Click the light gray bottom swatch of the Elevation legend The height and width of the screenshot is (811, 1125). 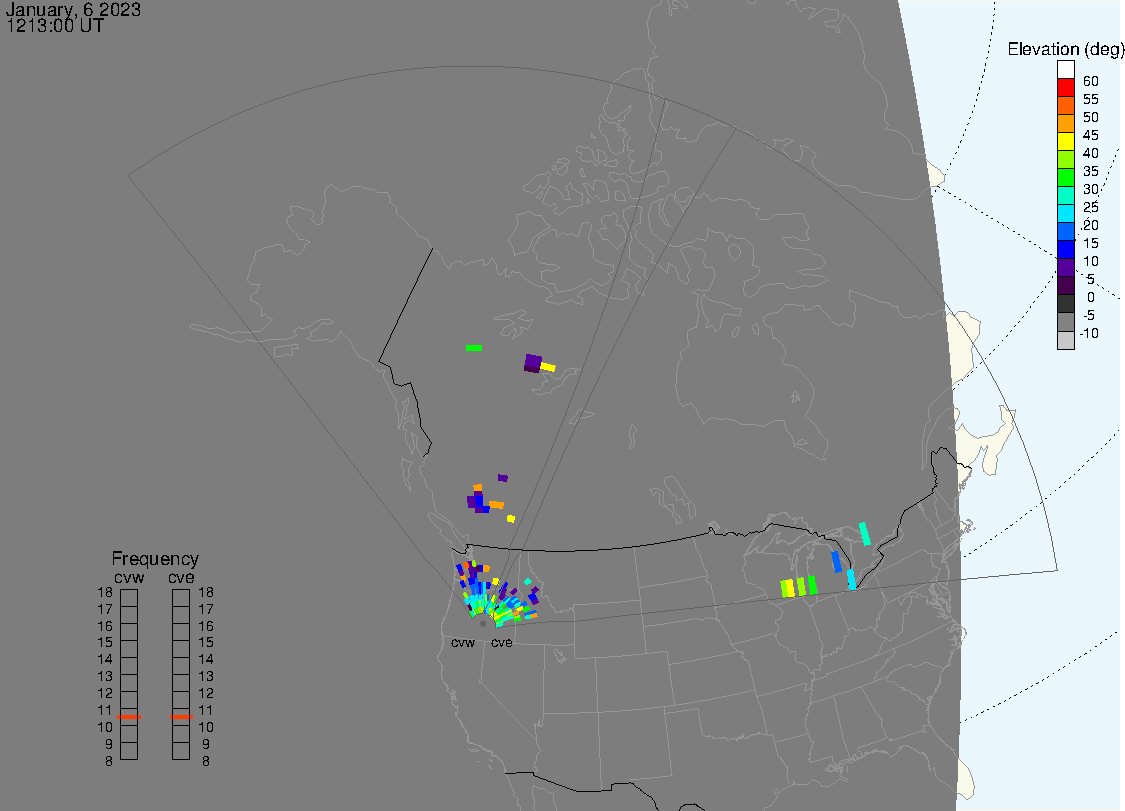pos(1066,340)
